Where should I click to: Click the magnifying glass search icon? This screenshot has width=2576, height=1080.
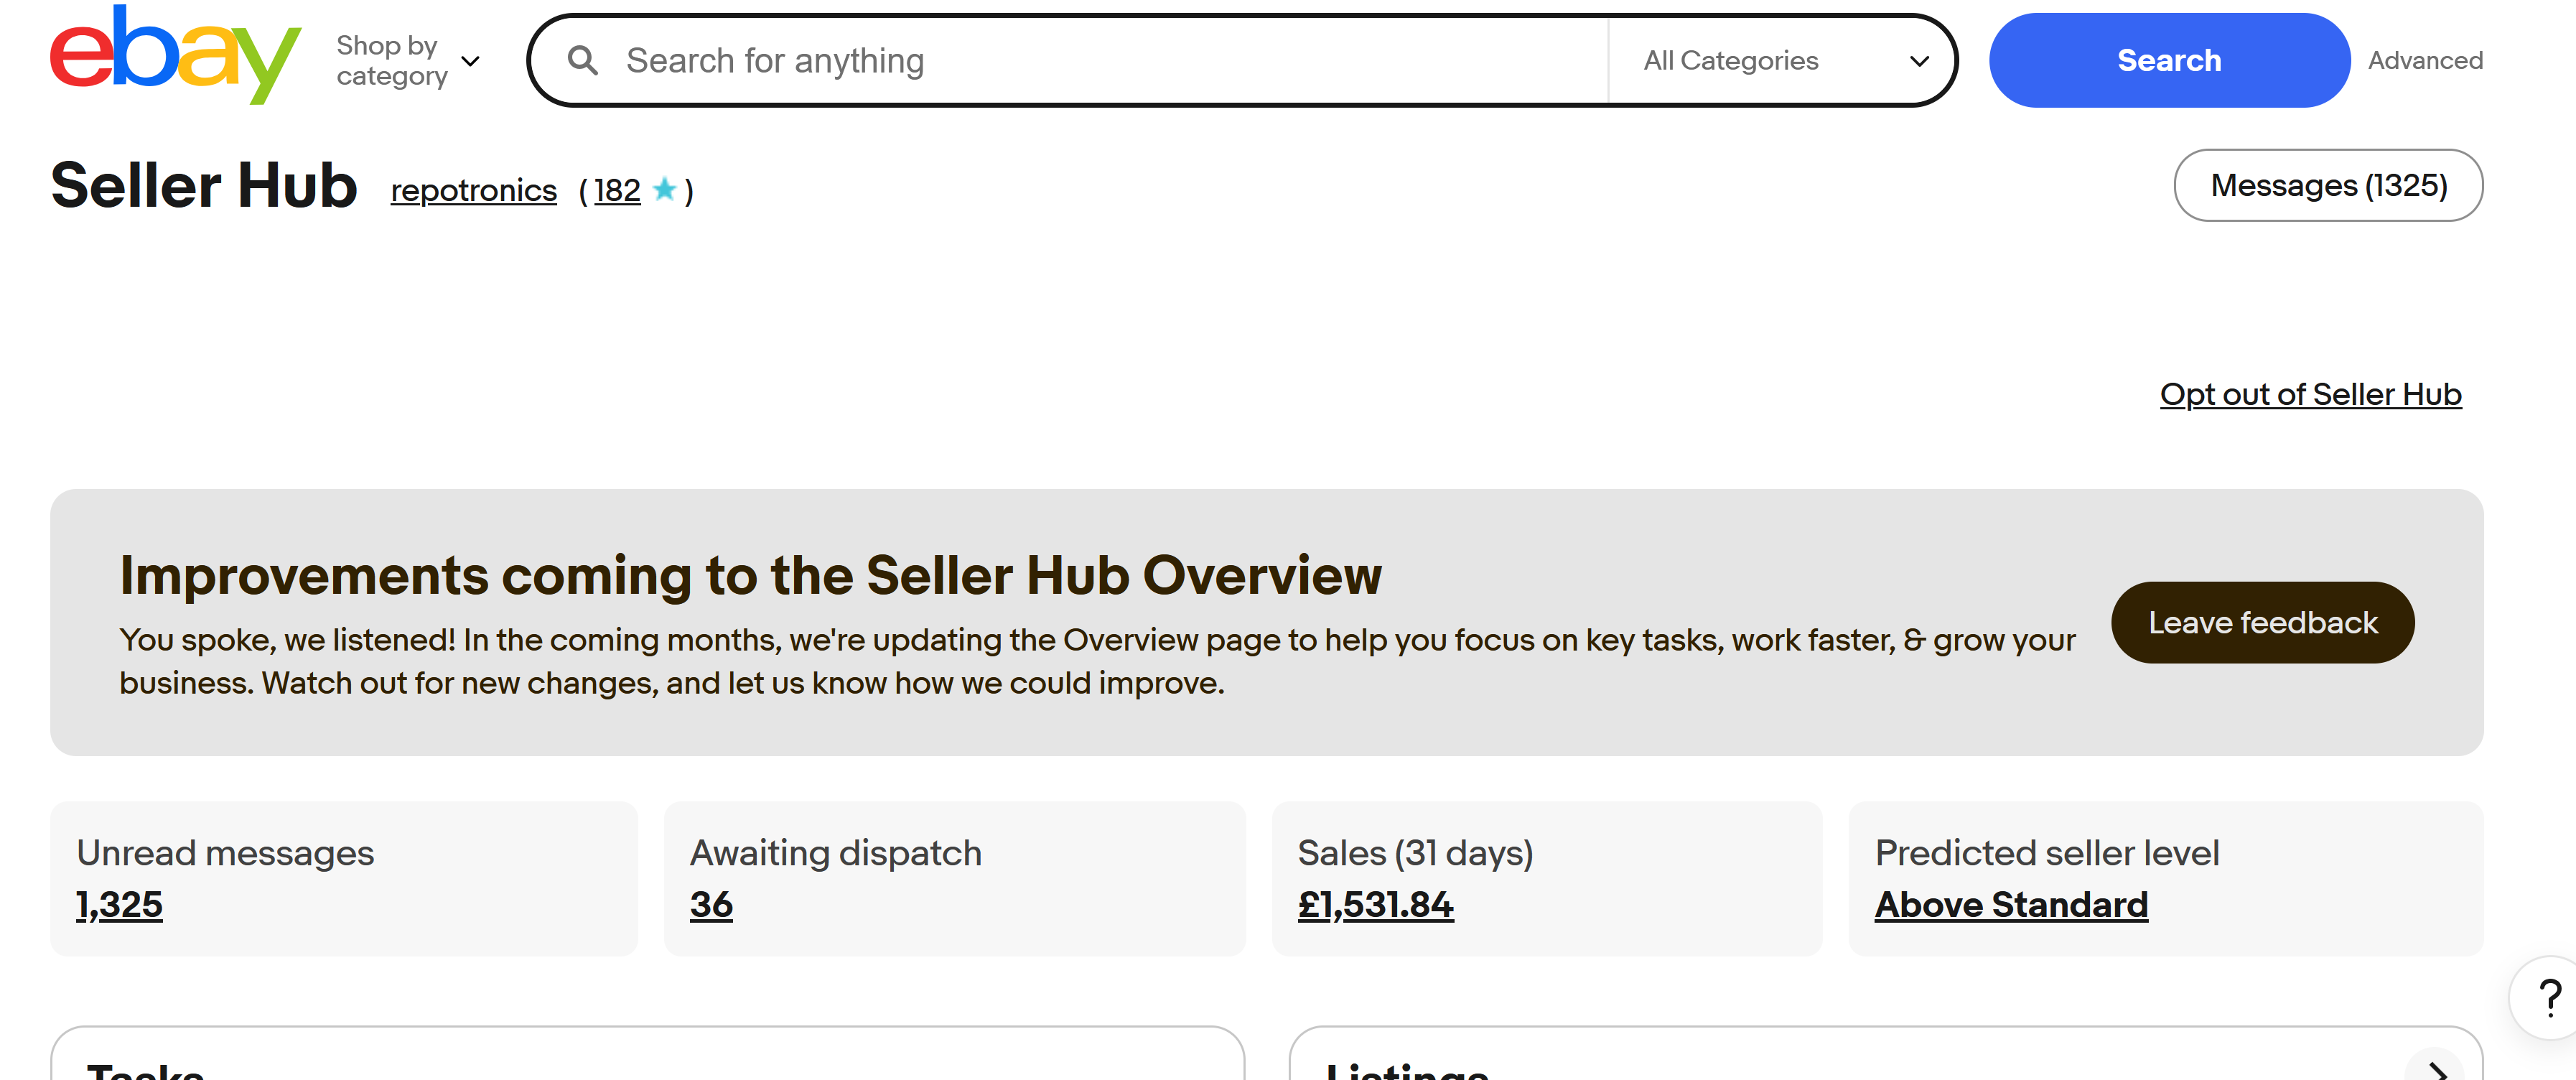click(x=583, y=61)
